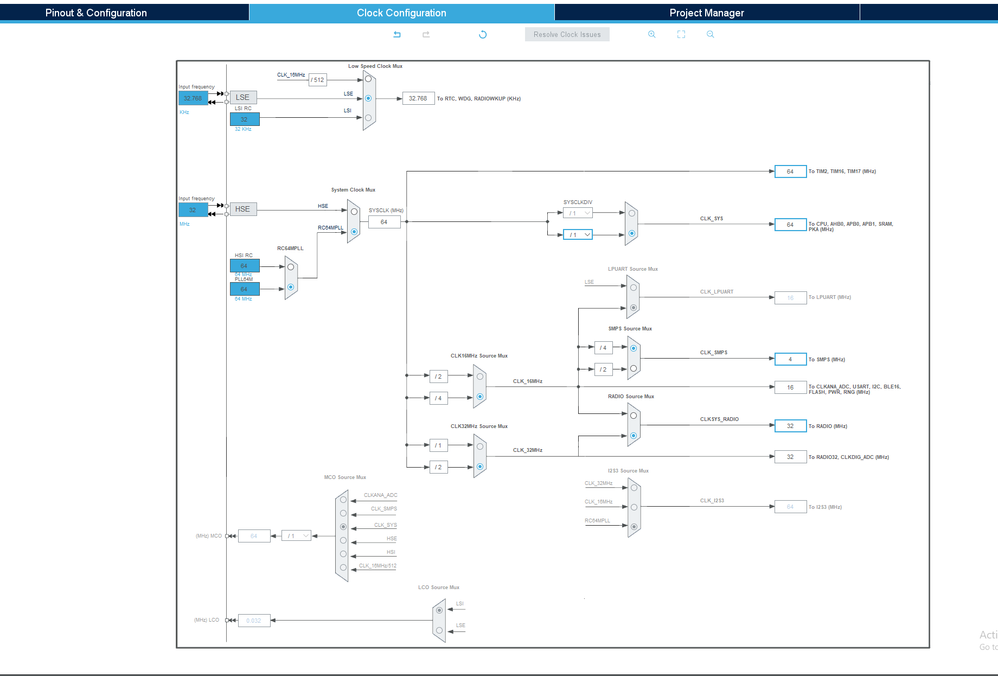Click the HSI RC 64 value box

244,265
